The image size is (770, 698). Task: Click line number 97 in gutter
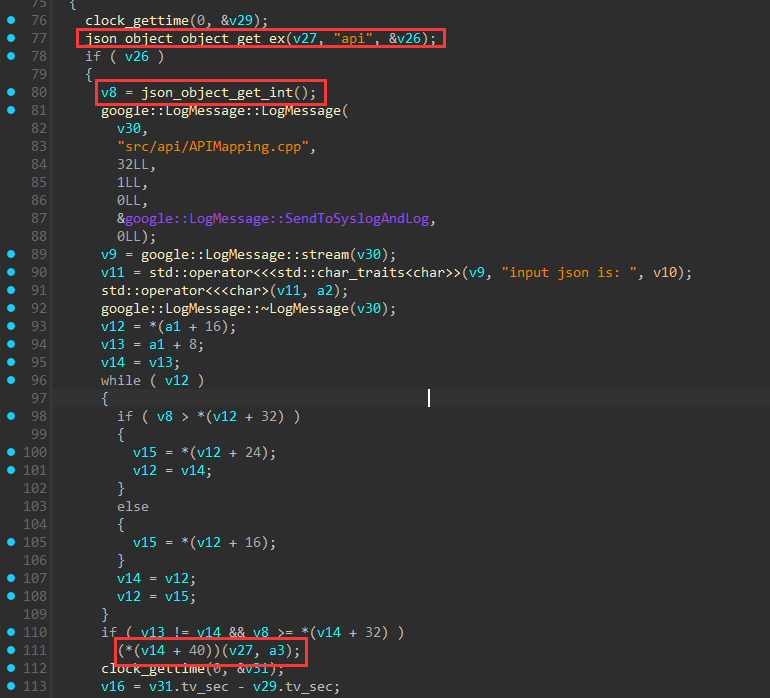tap(39, 398)
